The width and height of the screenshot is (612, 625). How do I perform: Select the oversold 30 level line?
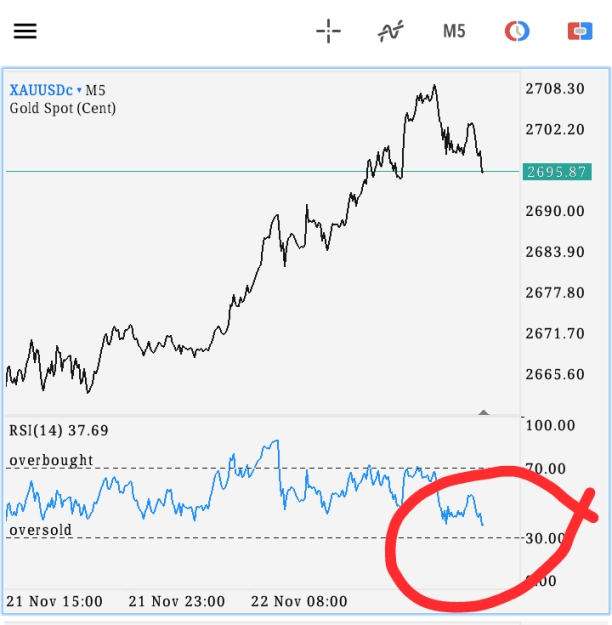pyautogui.click(x=263, y=538)
